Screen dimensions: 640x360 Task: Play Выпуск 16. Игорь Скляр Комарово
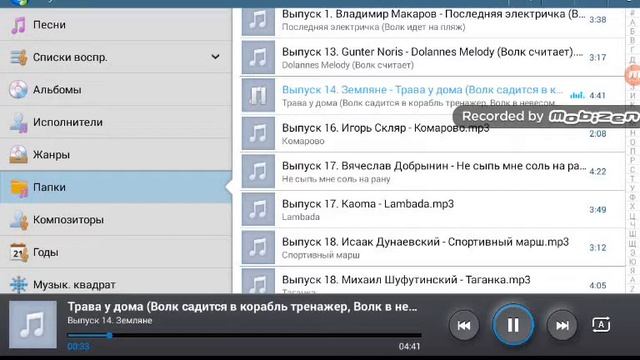tap(433, 133)
